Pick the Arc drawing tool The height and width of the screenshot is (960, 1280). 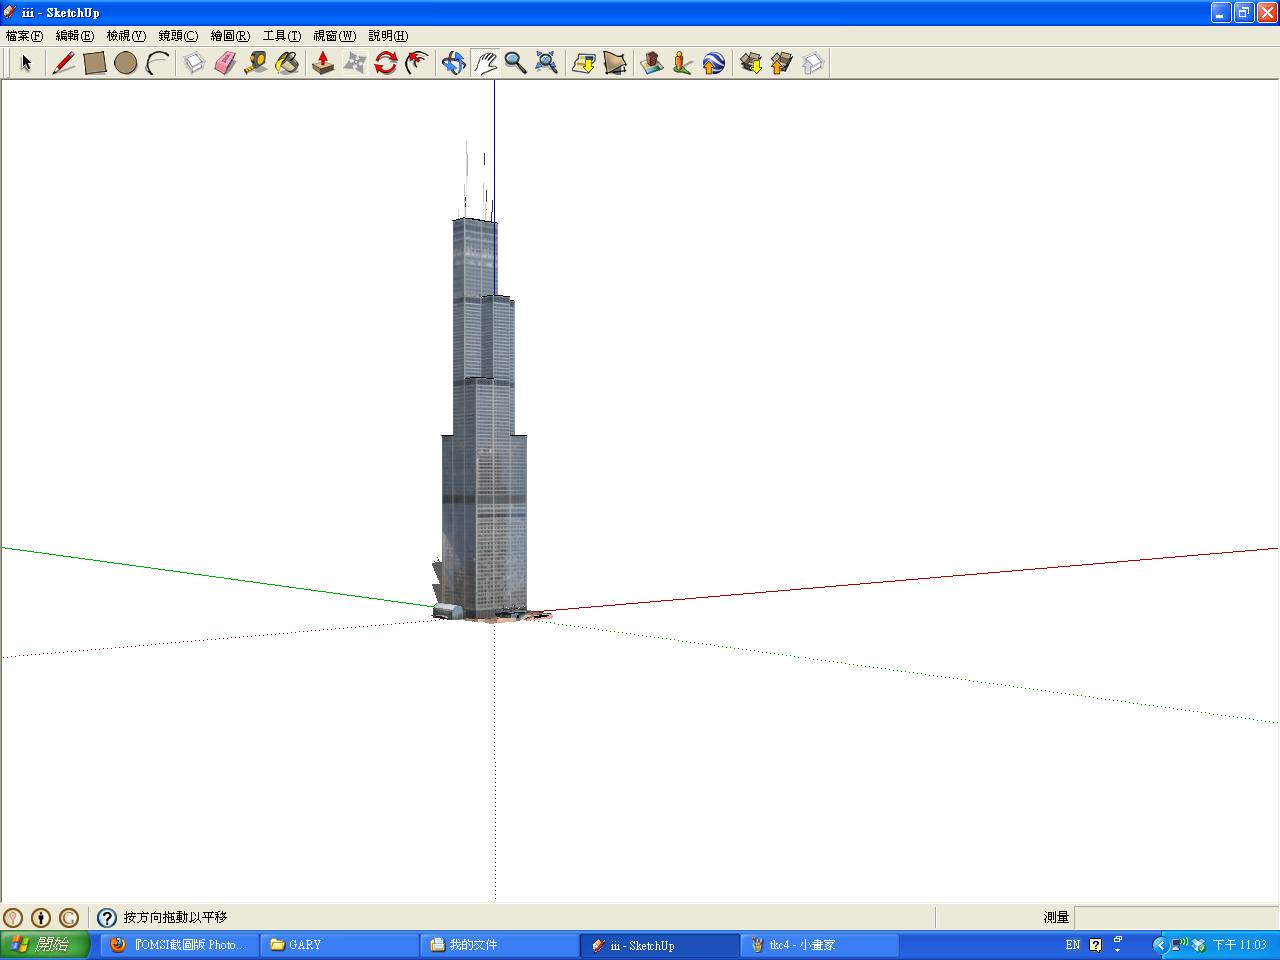click(x=157, y=63)
